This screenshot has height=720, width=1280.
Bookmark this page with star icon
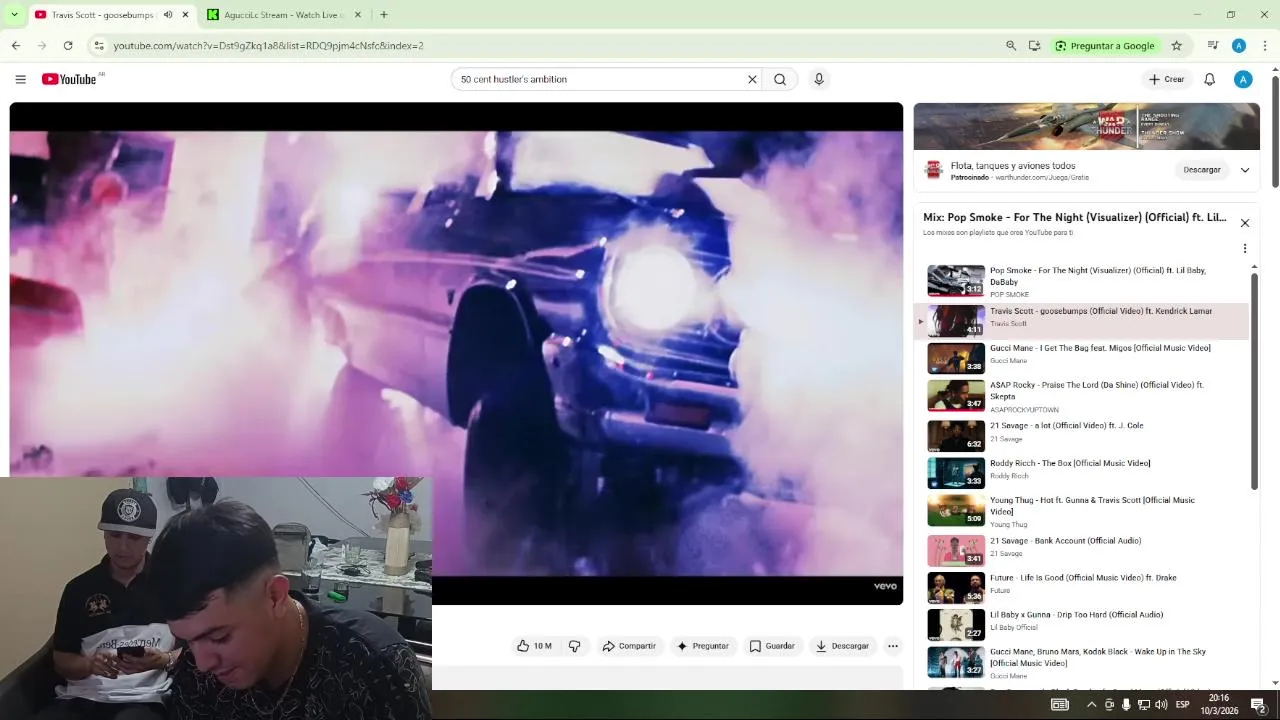(x=1177, y=45)
